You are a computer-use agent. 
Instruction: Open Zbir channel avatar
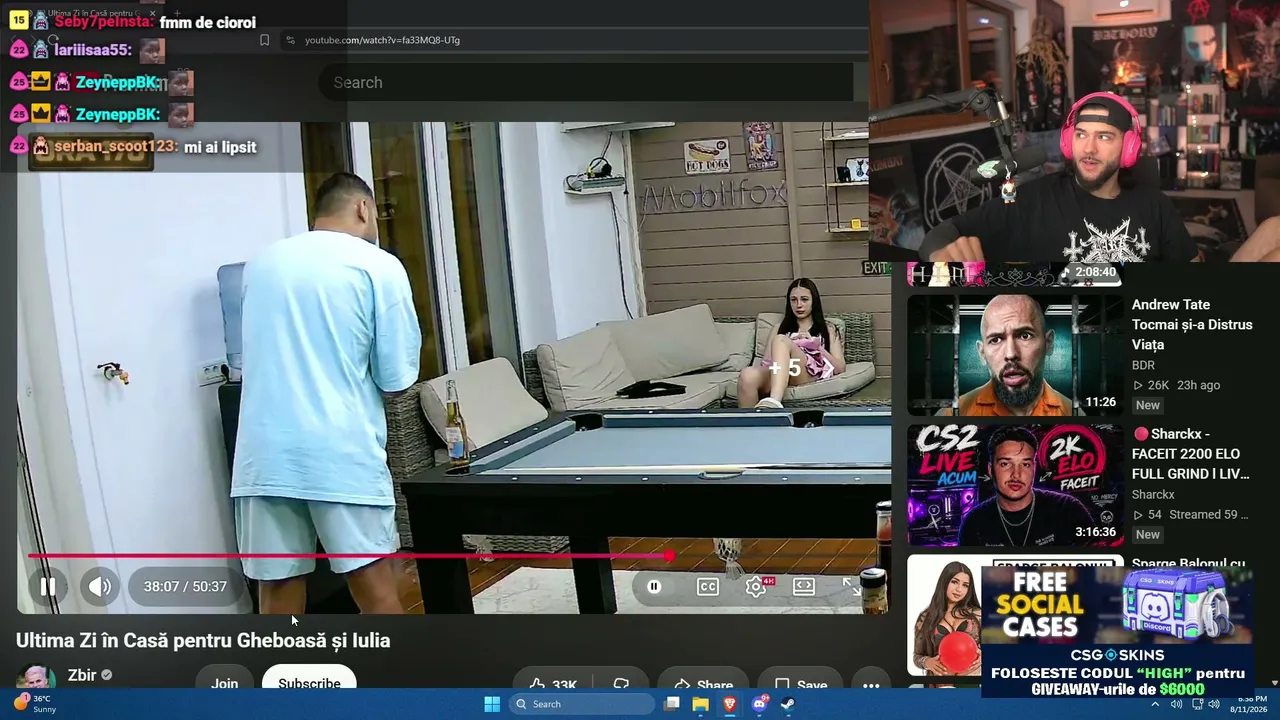tap(35, 677)
